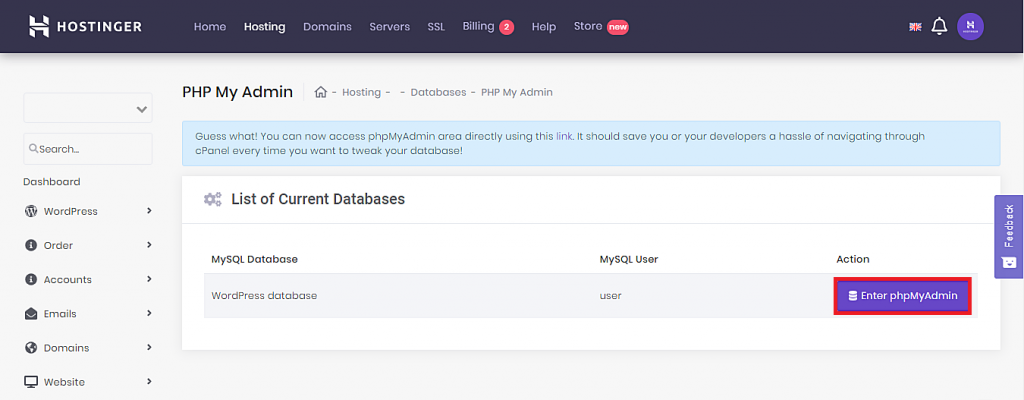
Task: Click the search magnifier icon
Action: [x=33, y=149]
